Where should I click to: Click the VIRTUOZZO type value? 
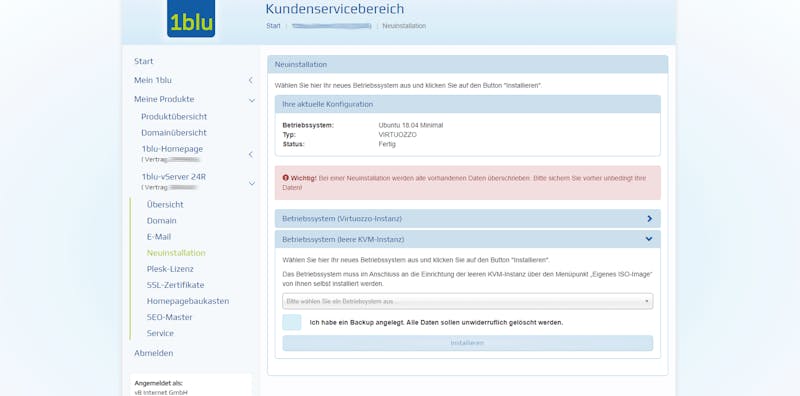point(397,135)
